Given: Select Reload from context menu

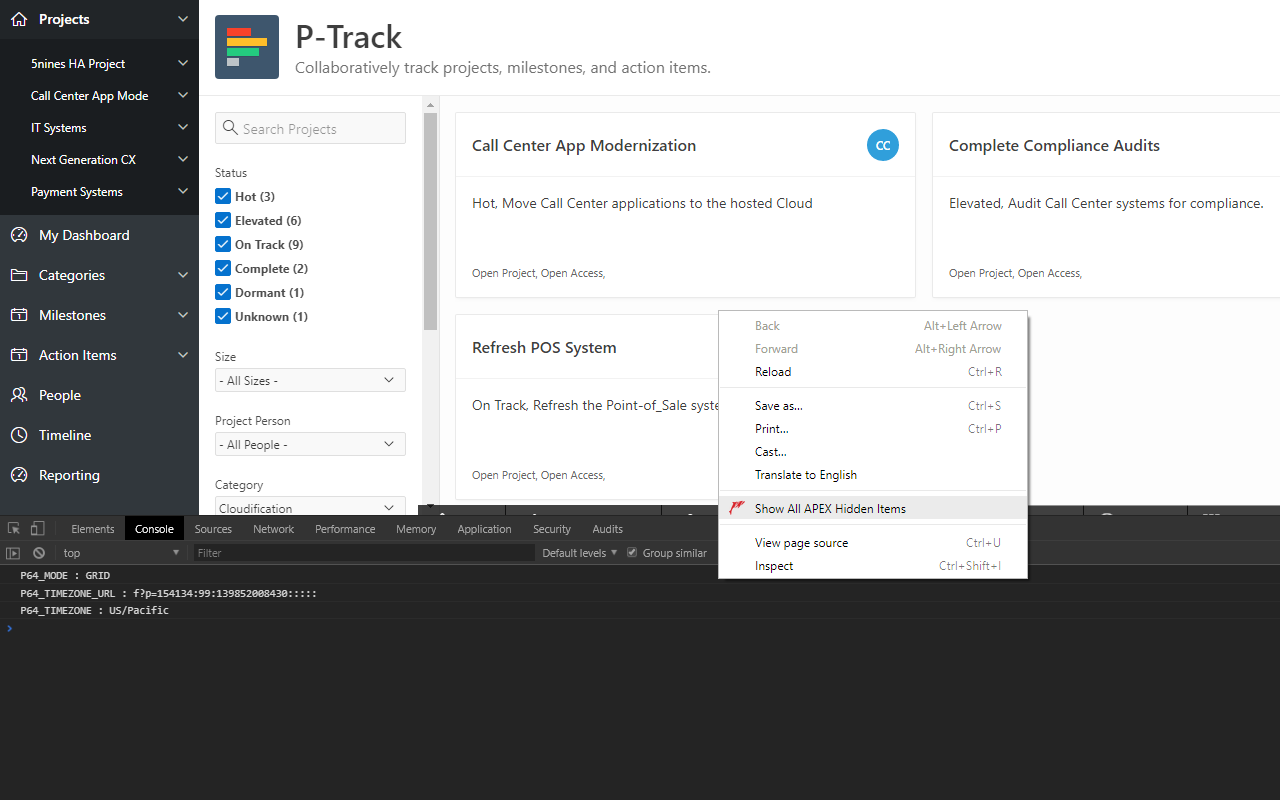Looking at the screenshot, I should click(x=872, y=371).
